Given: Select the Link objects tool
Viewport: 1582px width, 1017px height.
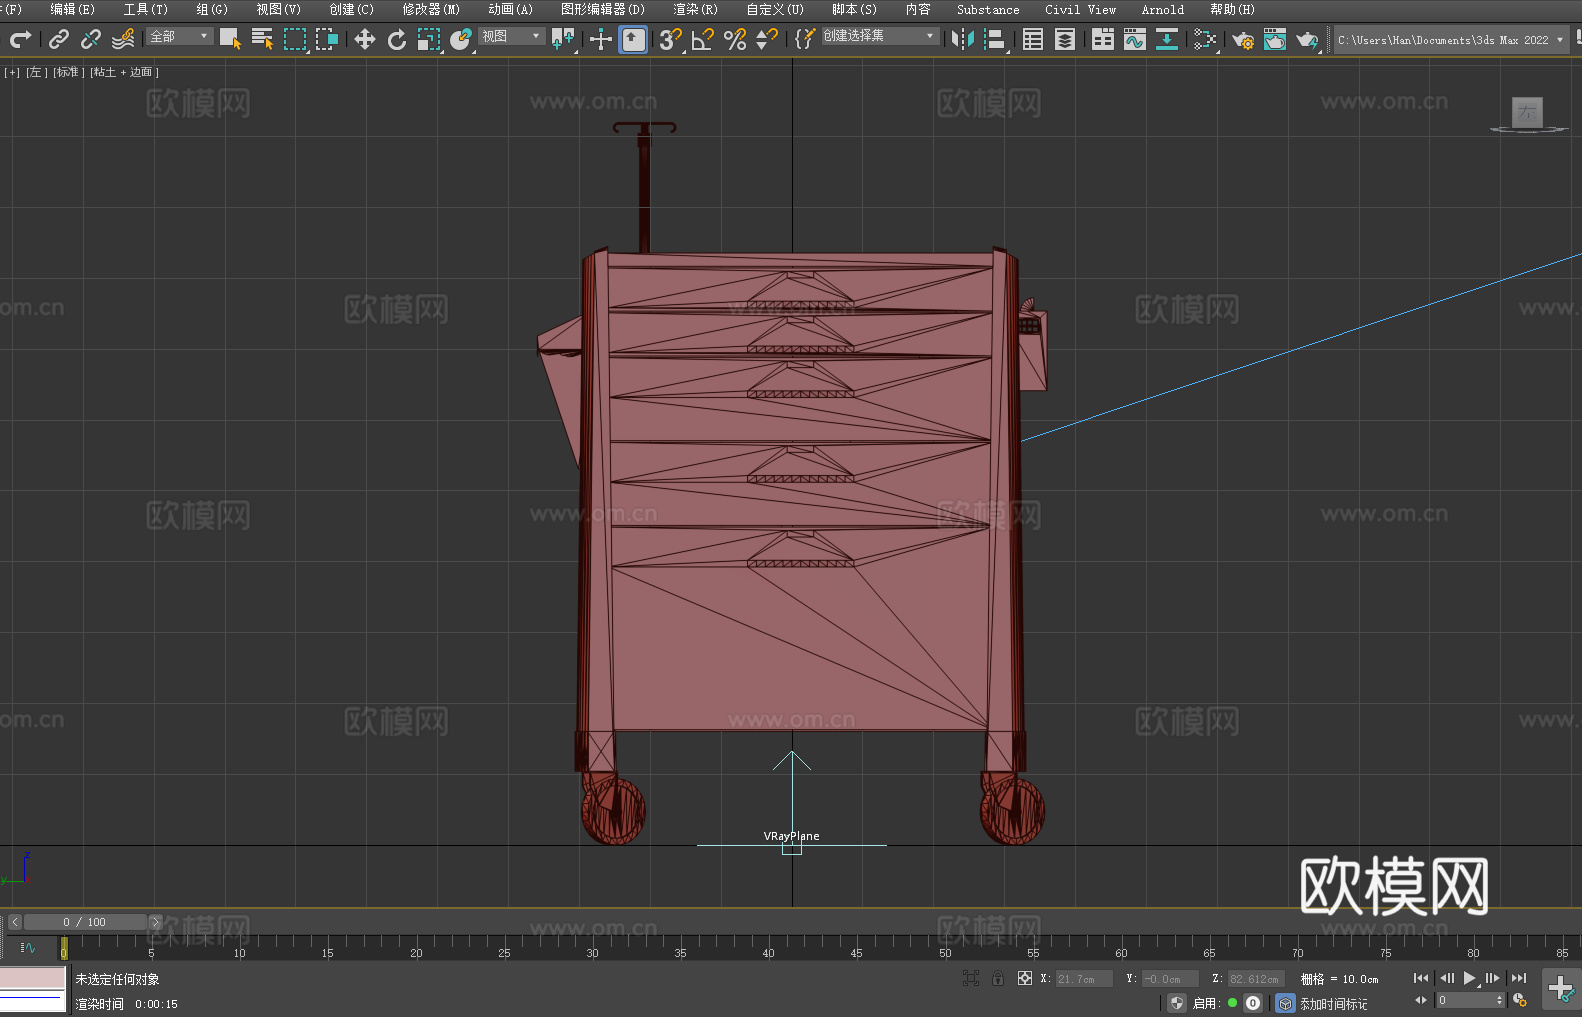Looking at the screenshot, I should tap(59, 39).
